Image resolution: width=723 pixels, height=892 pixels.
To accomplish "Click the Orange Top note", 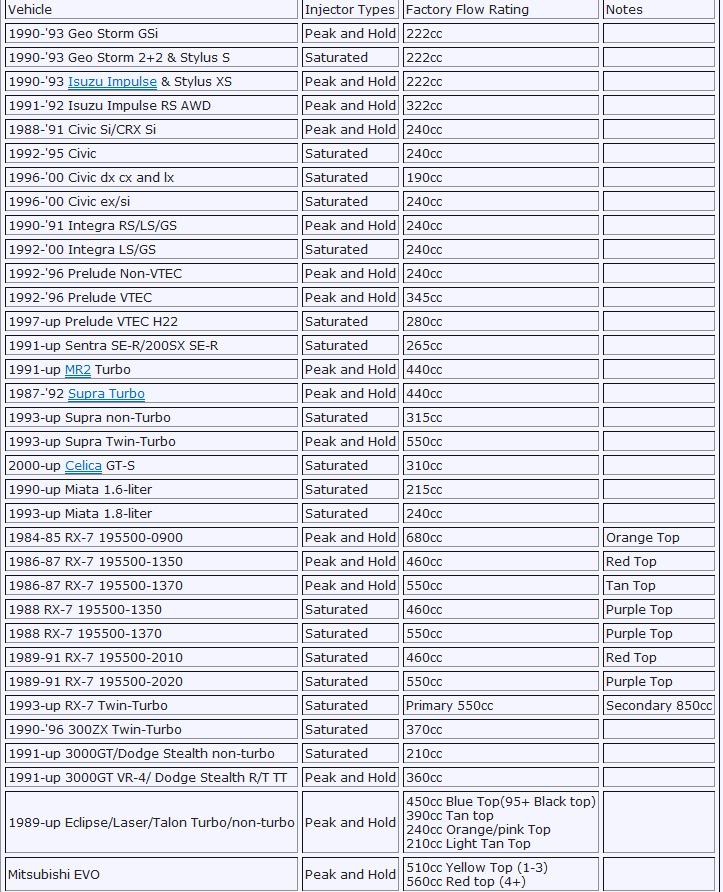I will pos(658,537).
